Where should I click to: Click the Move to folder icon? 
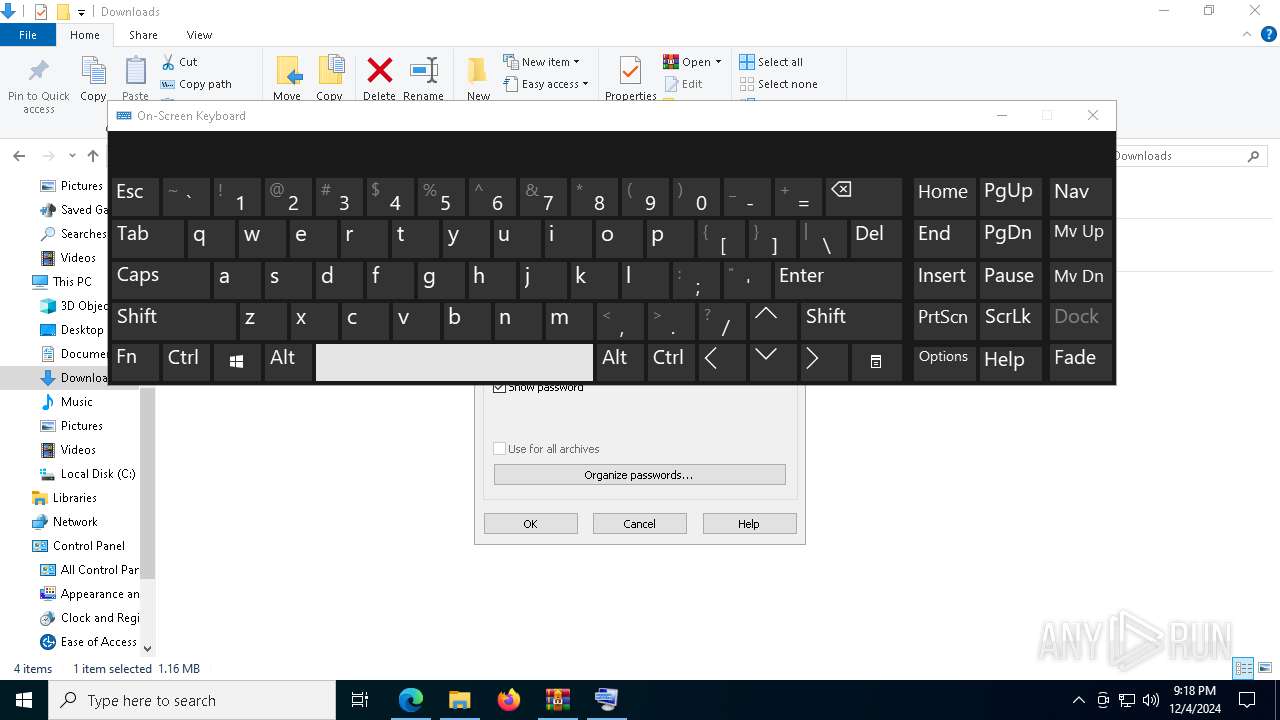click(x=288, y=71)
